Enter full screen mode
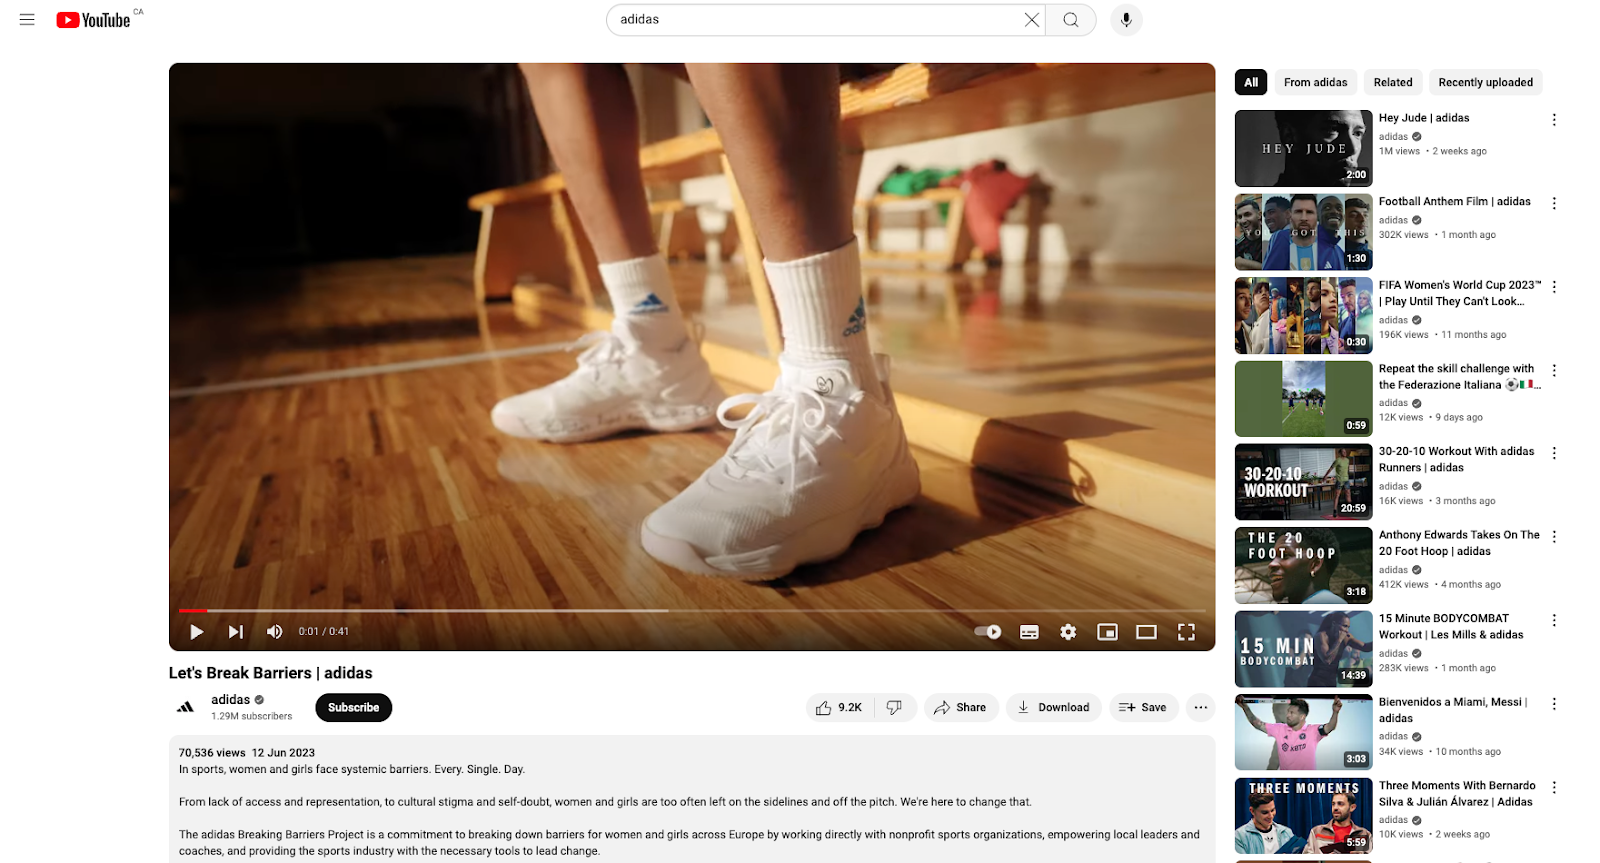The image size is (1600, 863). pyautogui.click(x=1186, y=632)
